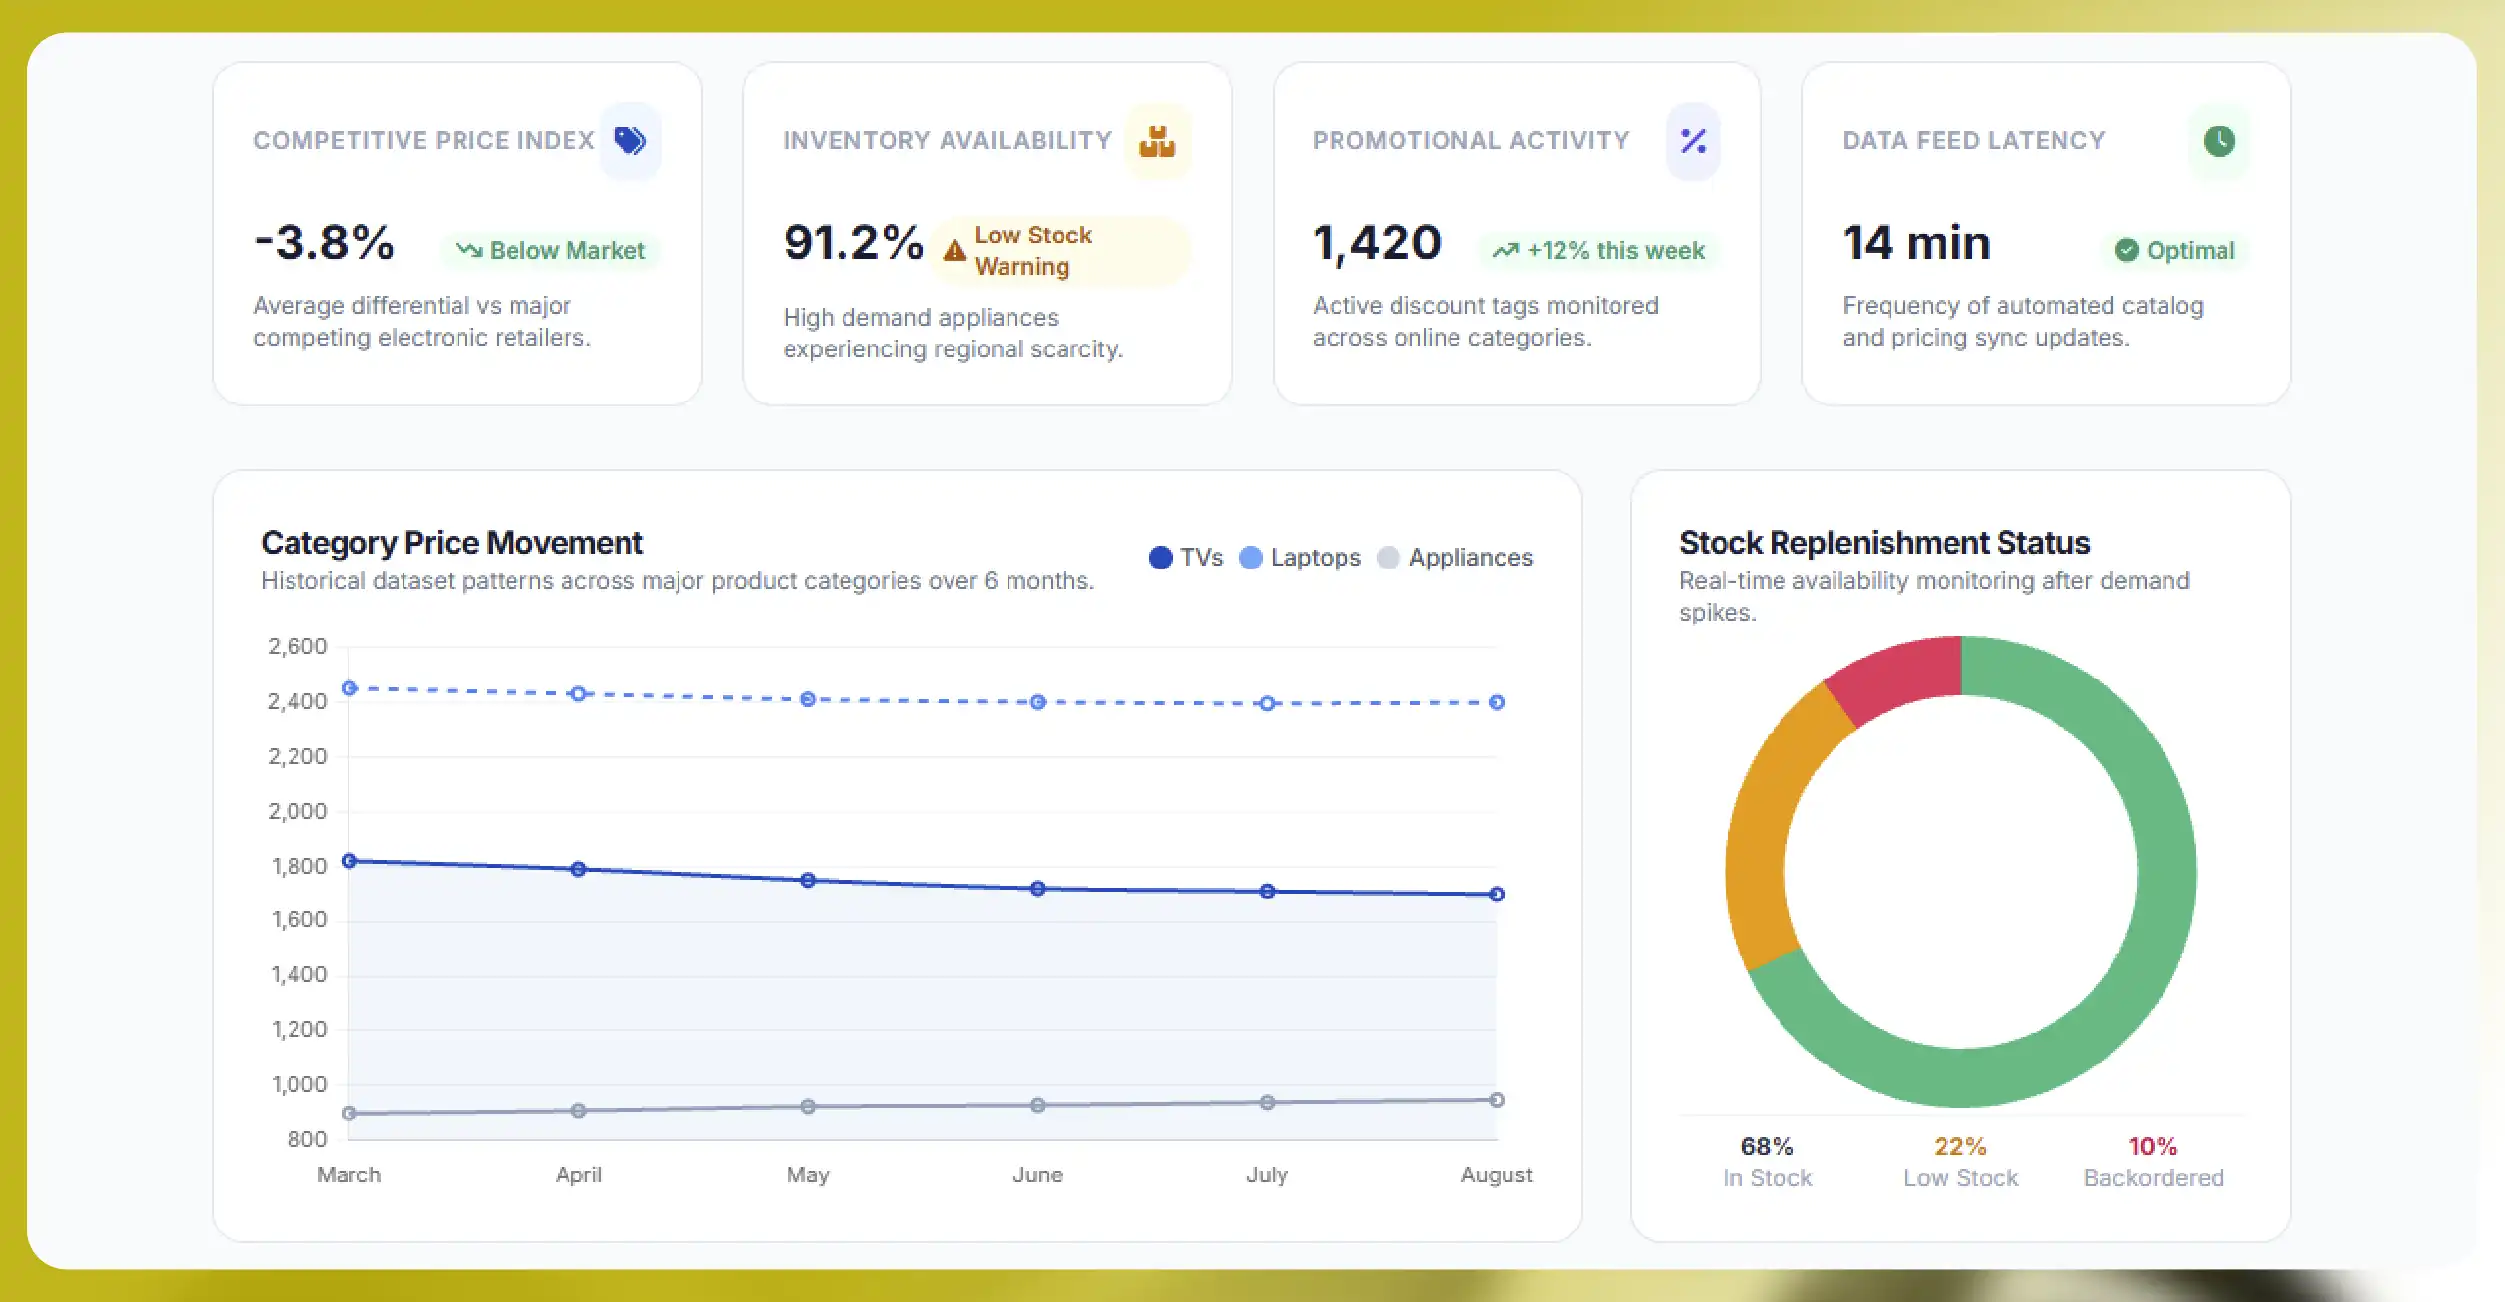Screen dimensions: 2505x1302
Task: Click the TVs data point for August
Action: (1496, 894)
